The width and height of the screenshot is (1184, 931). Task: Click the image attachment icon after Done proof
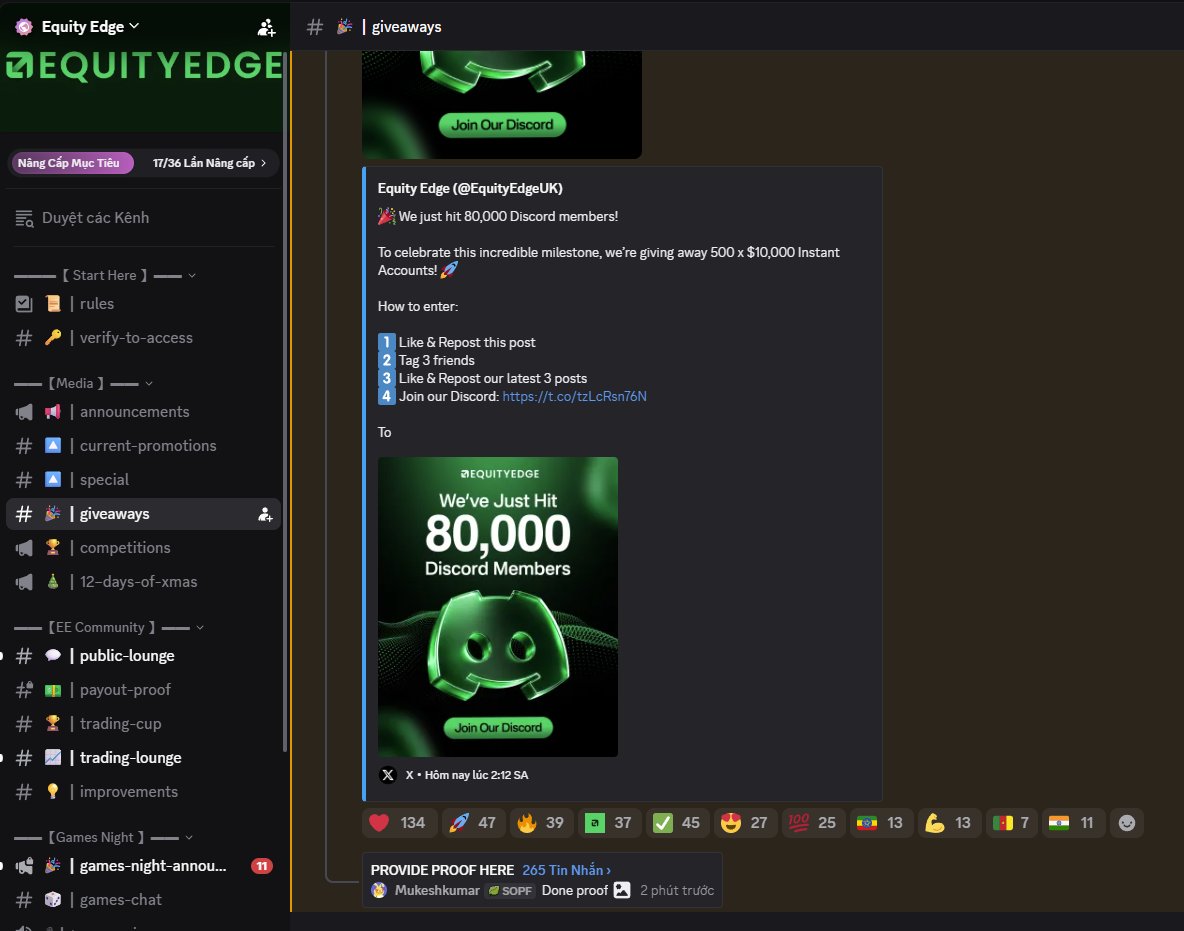pos(621,890)
